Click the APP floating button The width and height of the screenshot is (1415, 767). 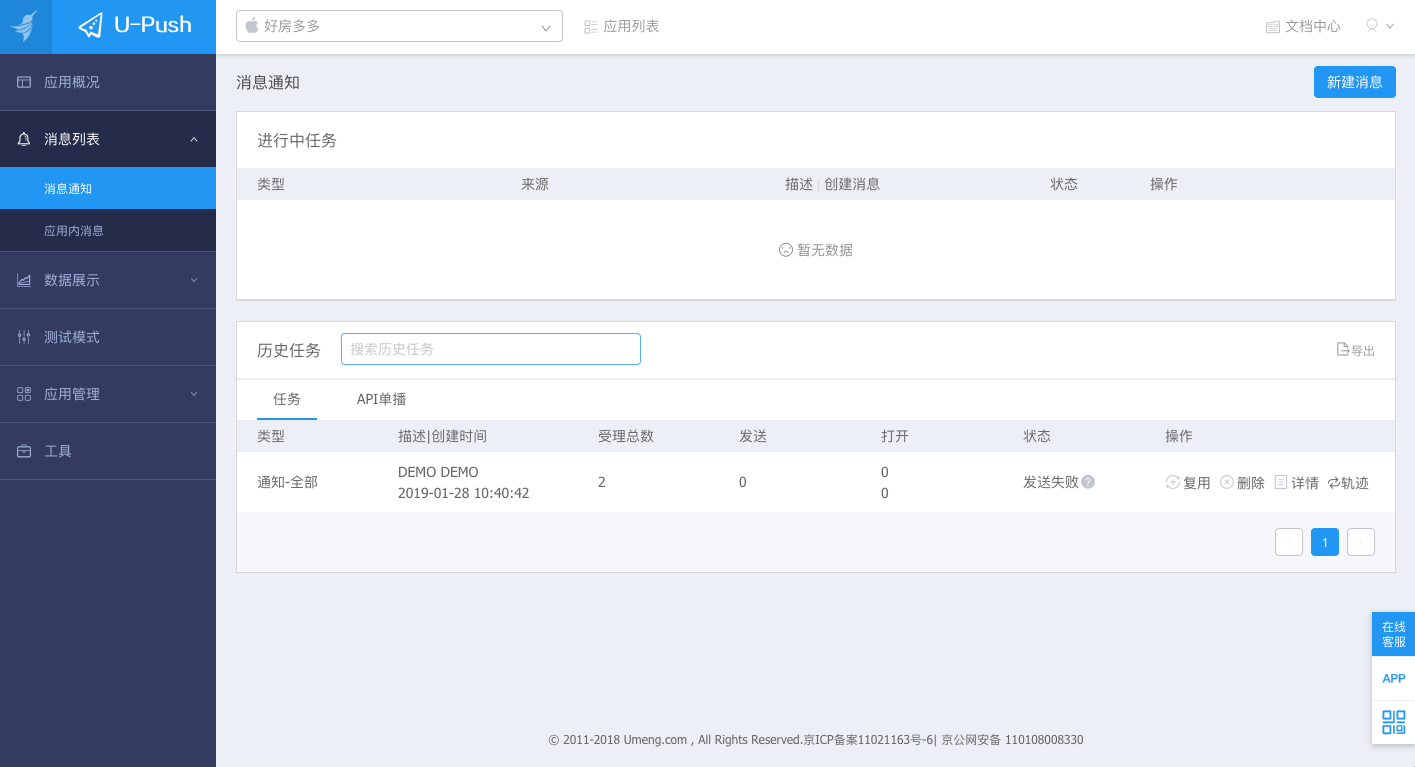(1394, 678)
